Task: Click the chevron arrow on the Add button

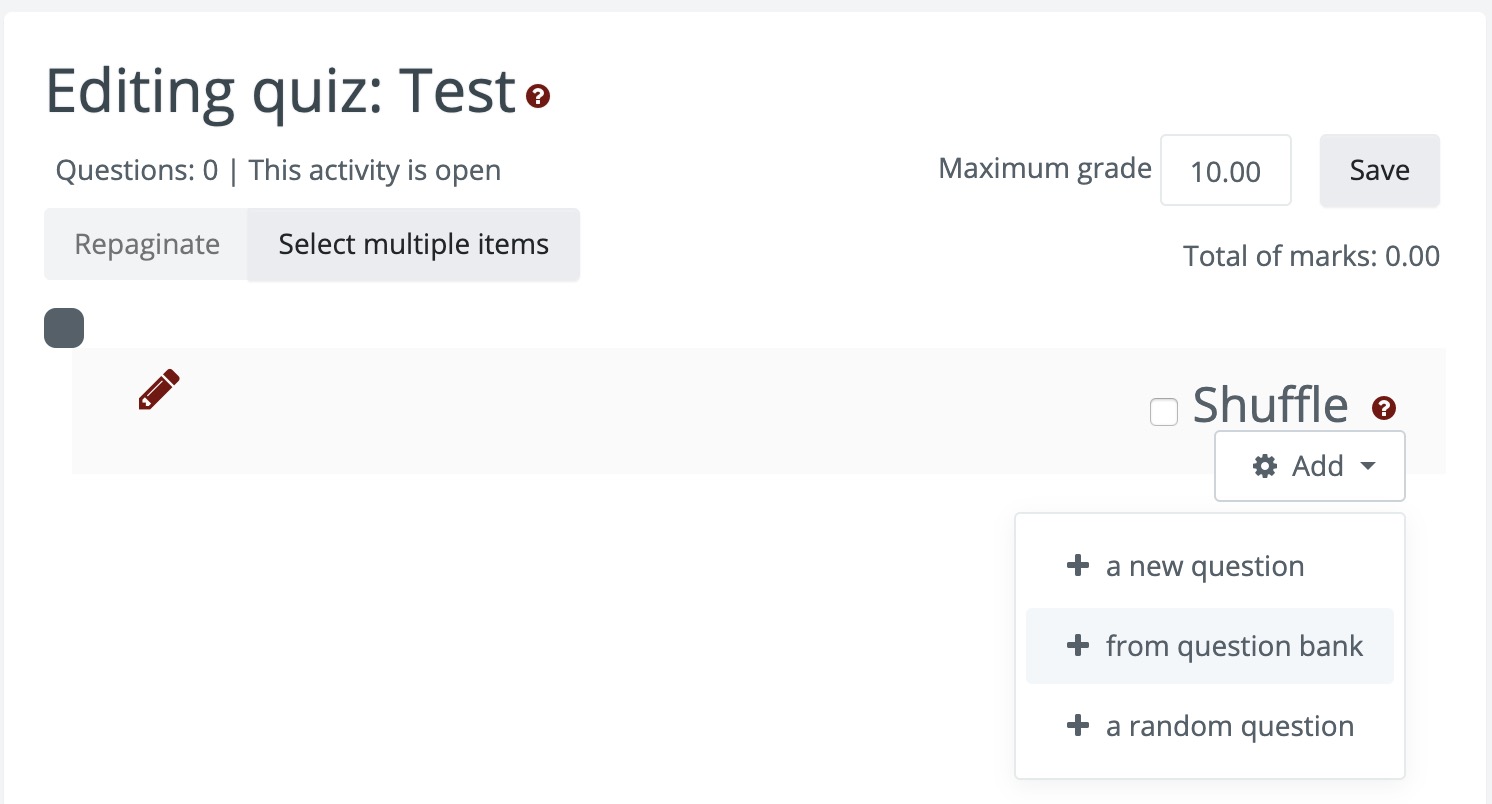Action: tap(1369, 466)
